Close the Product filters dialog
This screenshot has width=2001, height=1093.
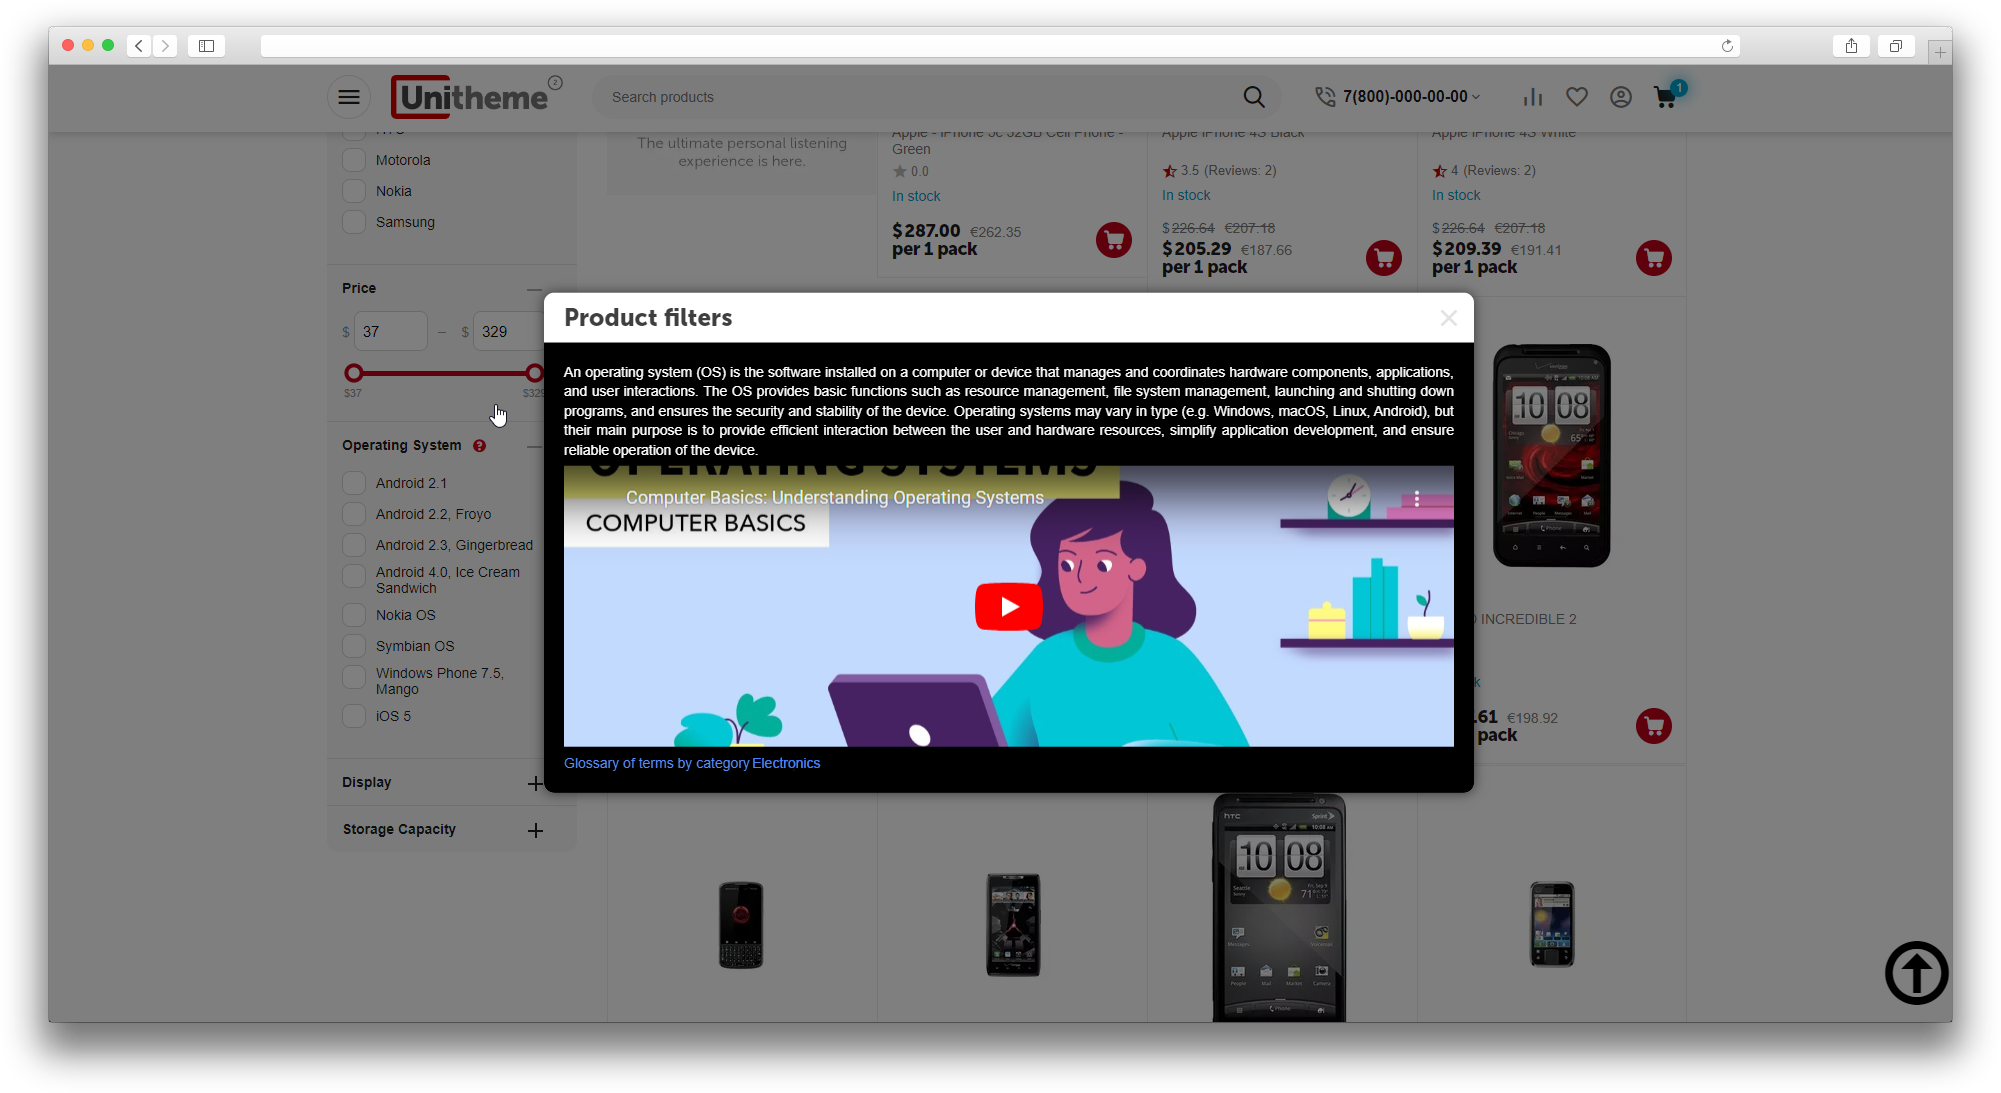click(1448, 318)
